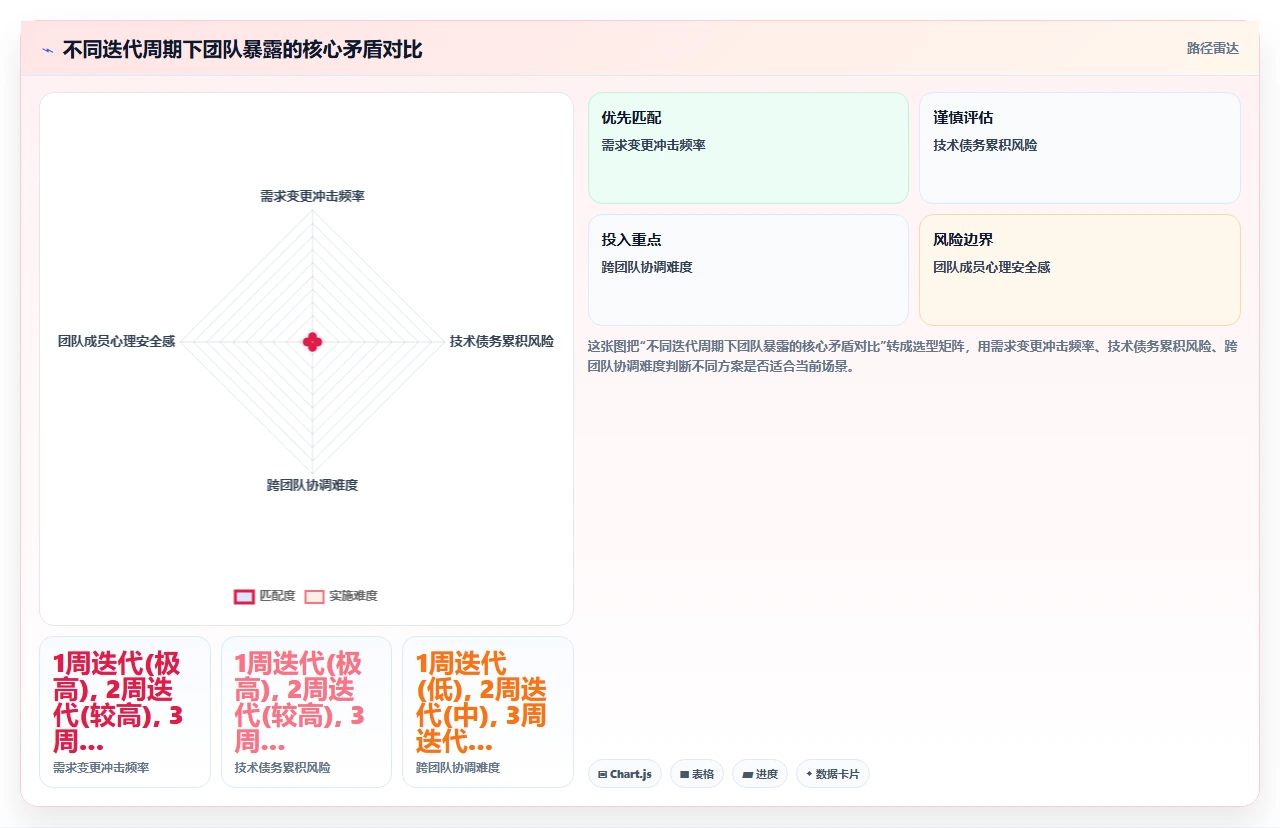Click the 实施难度 legend color box
Viewport: 1280px width, 828px height.
[x=314, y=596]
